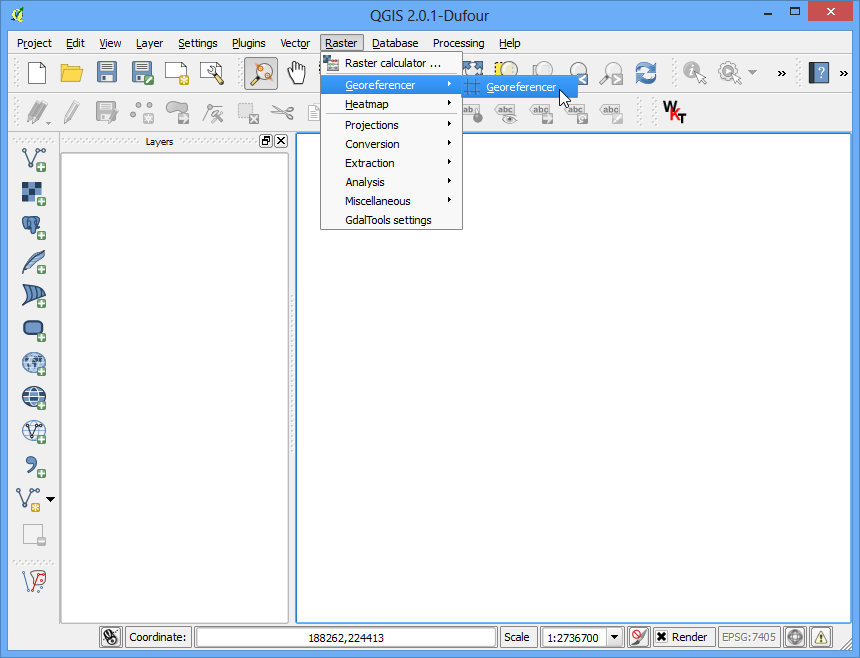The image size is (860, 658).
Task: Open dropdown arrow beside run feature action
Action: 752,72
